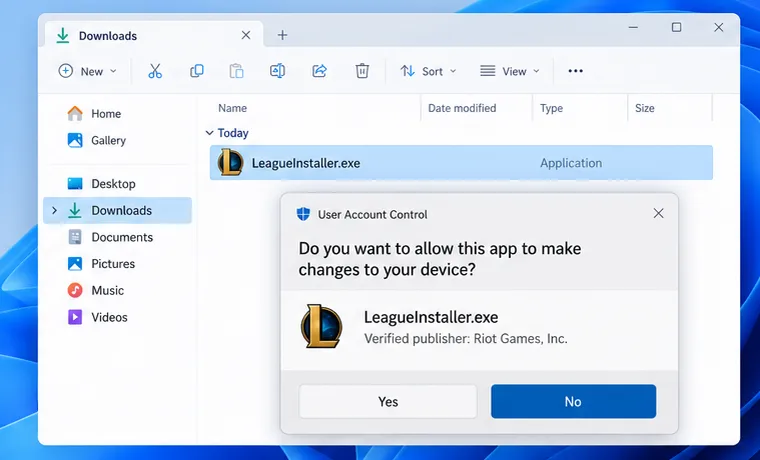Click the League logo in UAC dialog
Screen dimensions: 760x460
(x=321, y=326)
